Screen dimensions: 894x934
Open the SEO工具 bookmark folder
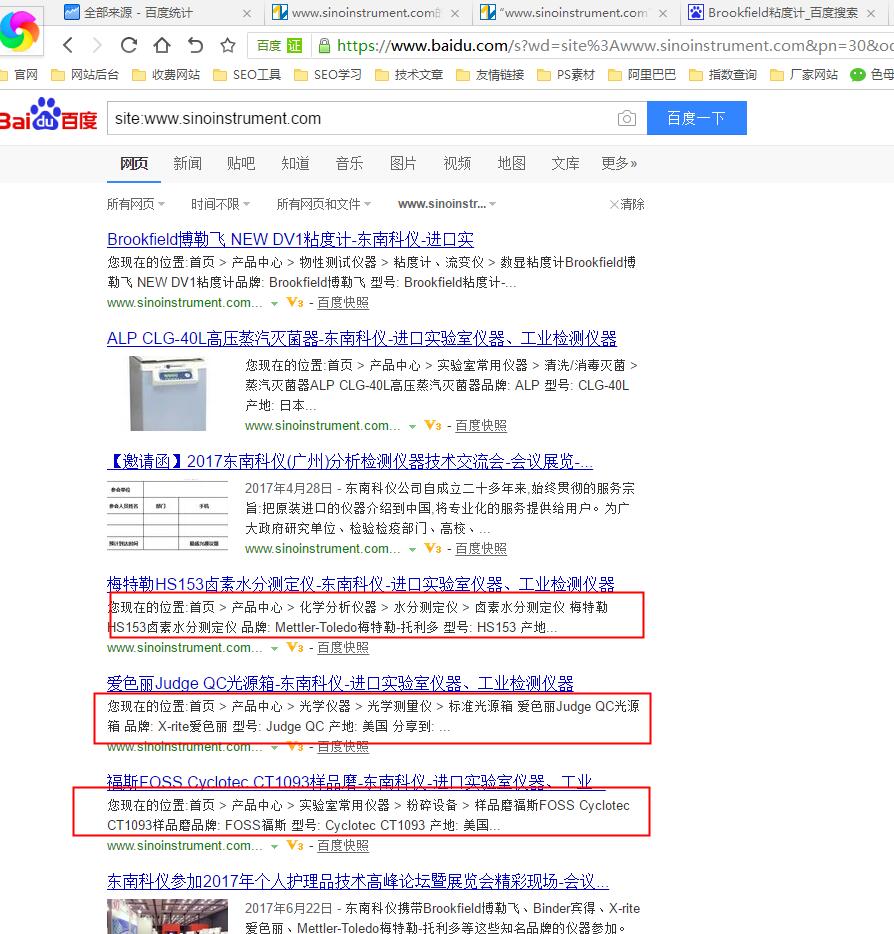[x=247, y=74]
